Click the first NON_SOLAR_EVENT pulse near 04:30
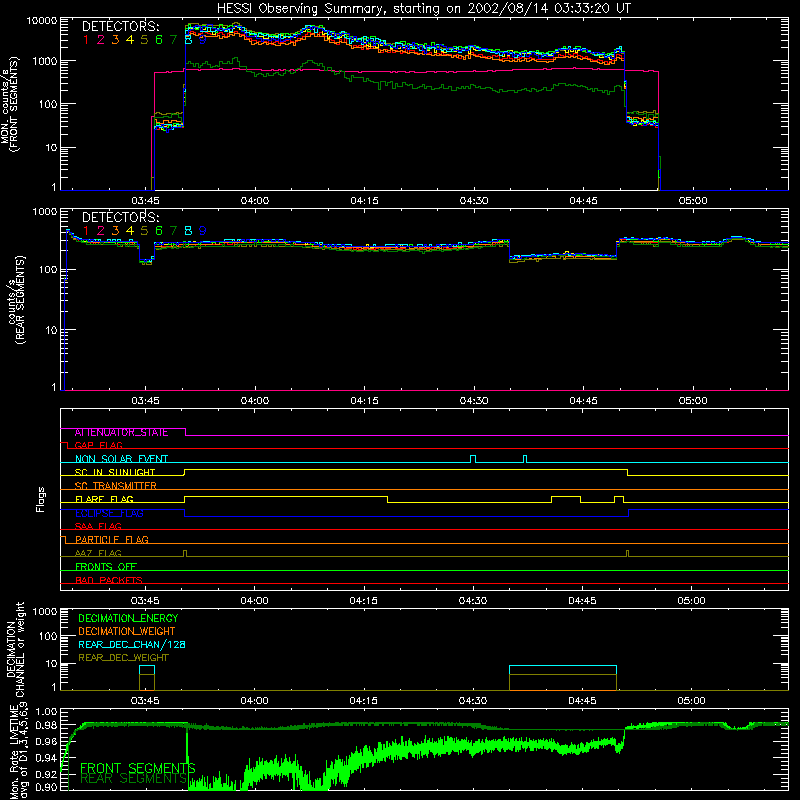 pos(473,459)
